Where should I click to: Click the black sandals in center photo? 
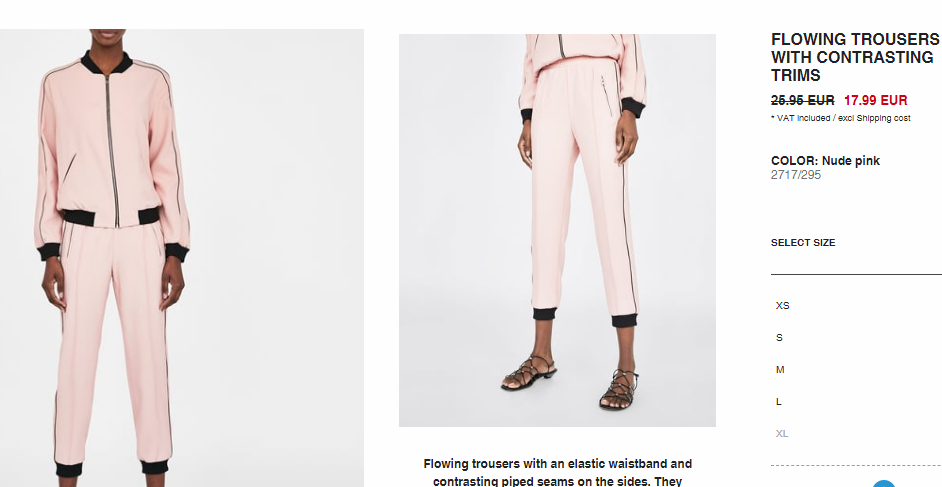(x=570, y=381)
